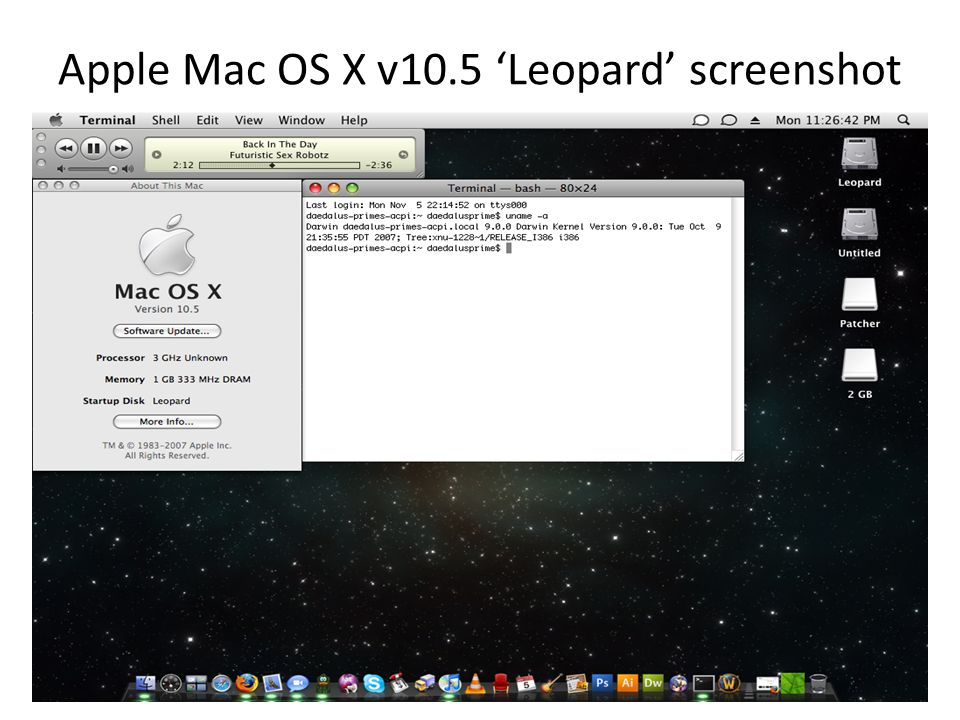Click the remaining time -2:36 in iTunes
This screenshot has width=960, height=720.
[x=378, y=165]
